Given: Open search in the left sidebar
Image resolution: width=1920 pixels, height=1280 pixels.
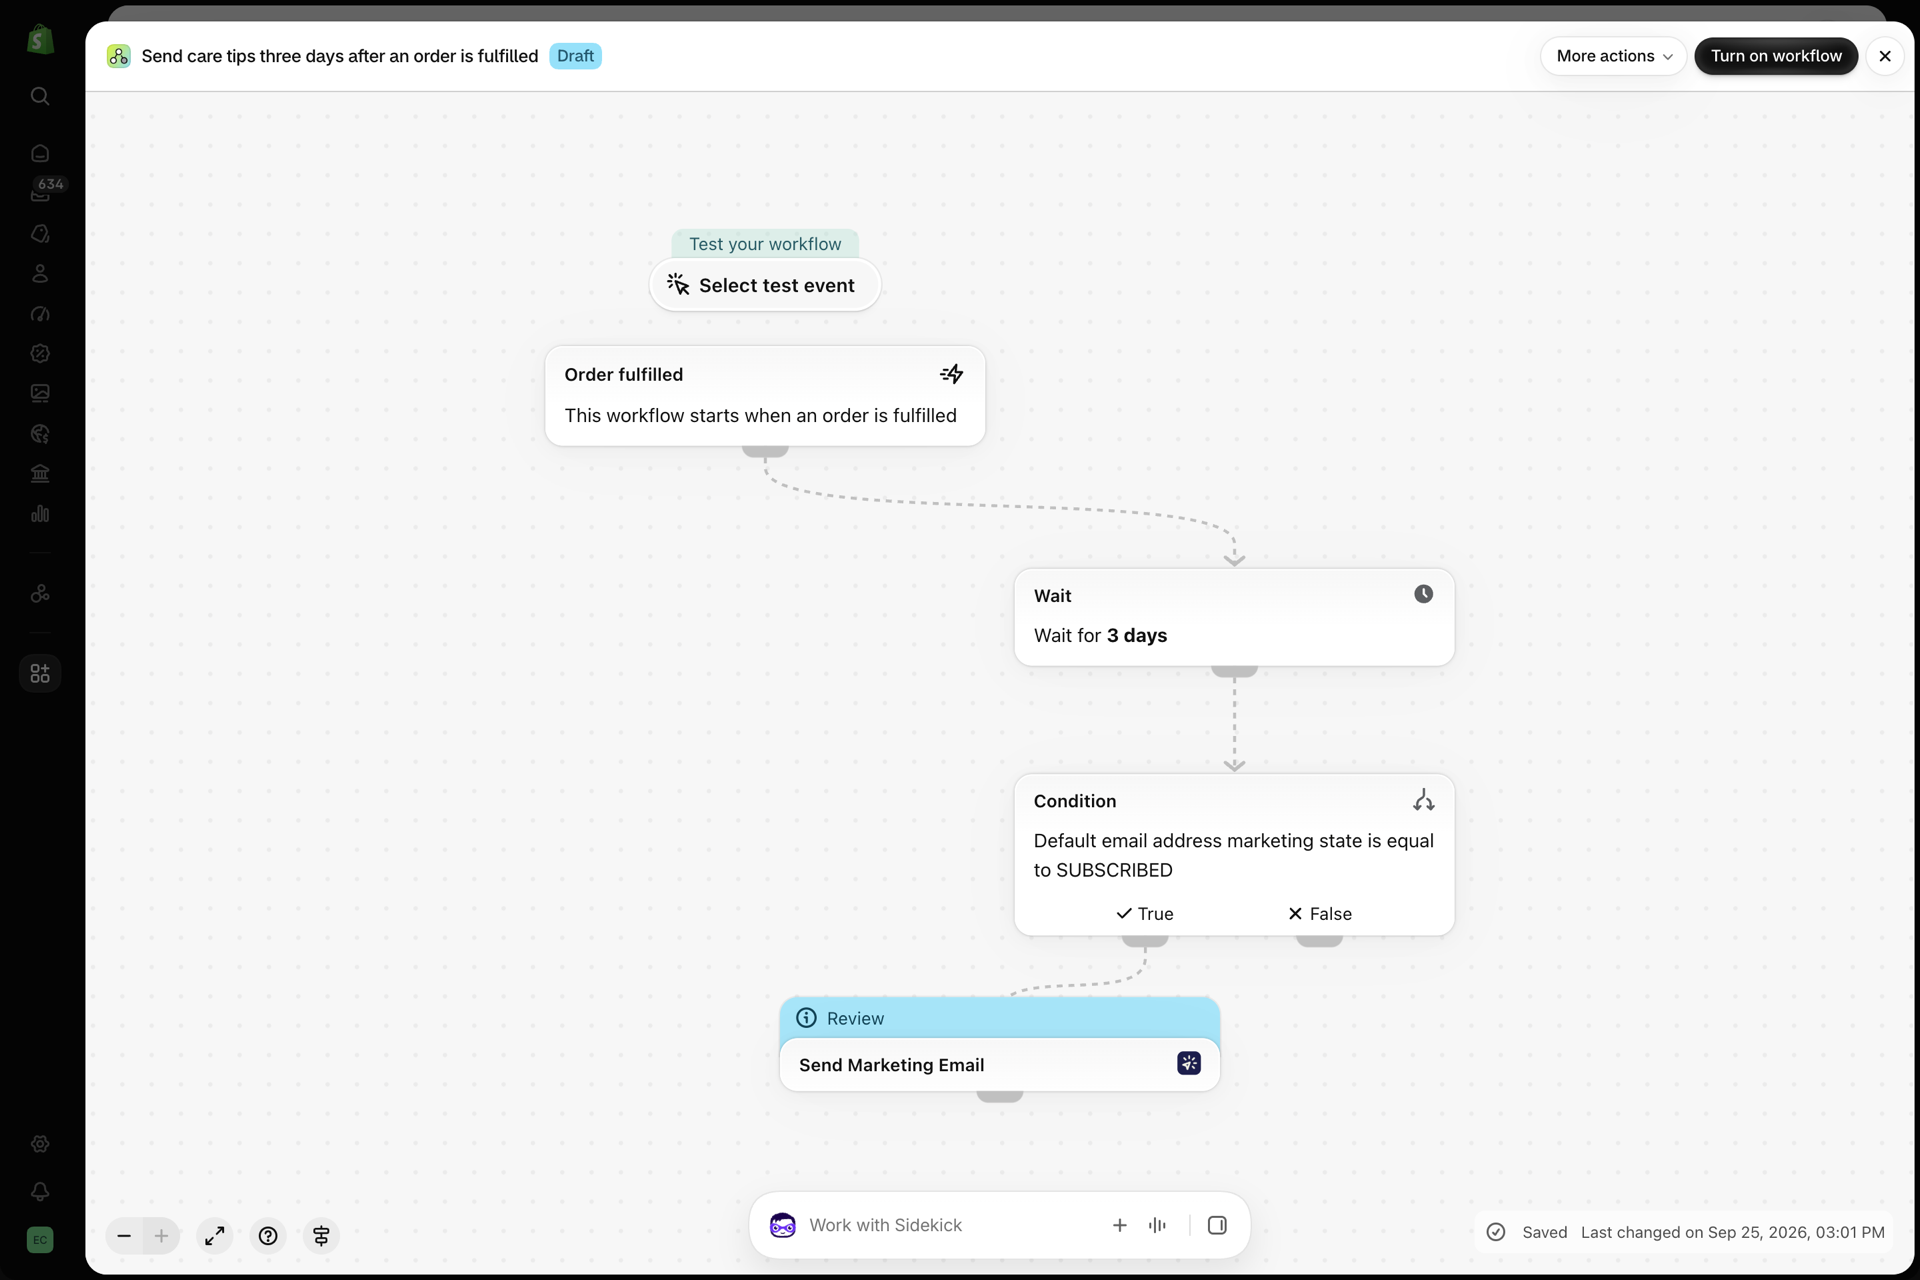Looking at the screenshot, I should point(40,96).
